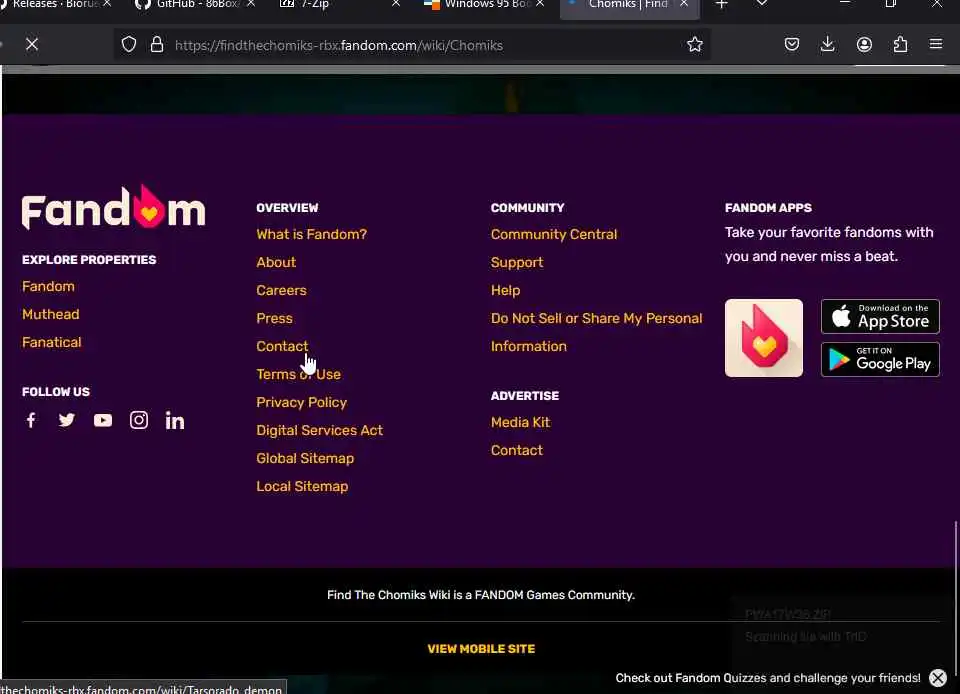Bookmark this page with star icon
This screenshot has height=694, width=960.
click(x=694, y=45)
